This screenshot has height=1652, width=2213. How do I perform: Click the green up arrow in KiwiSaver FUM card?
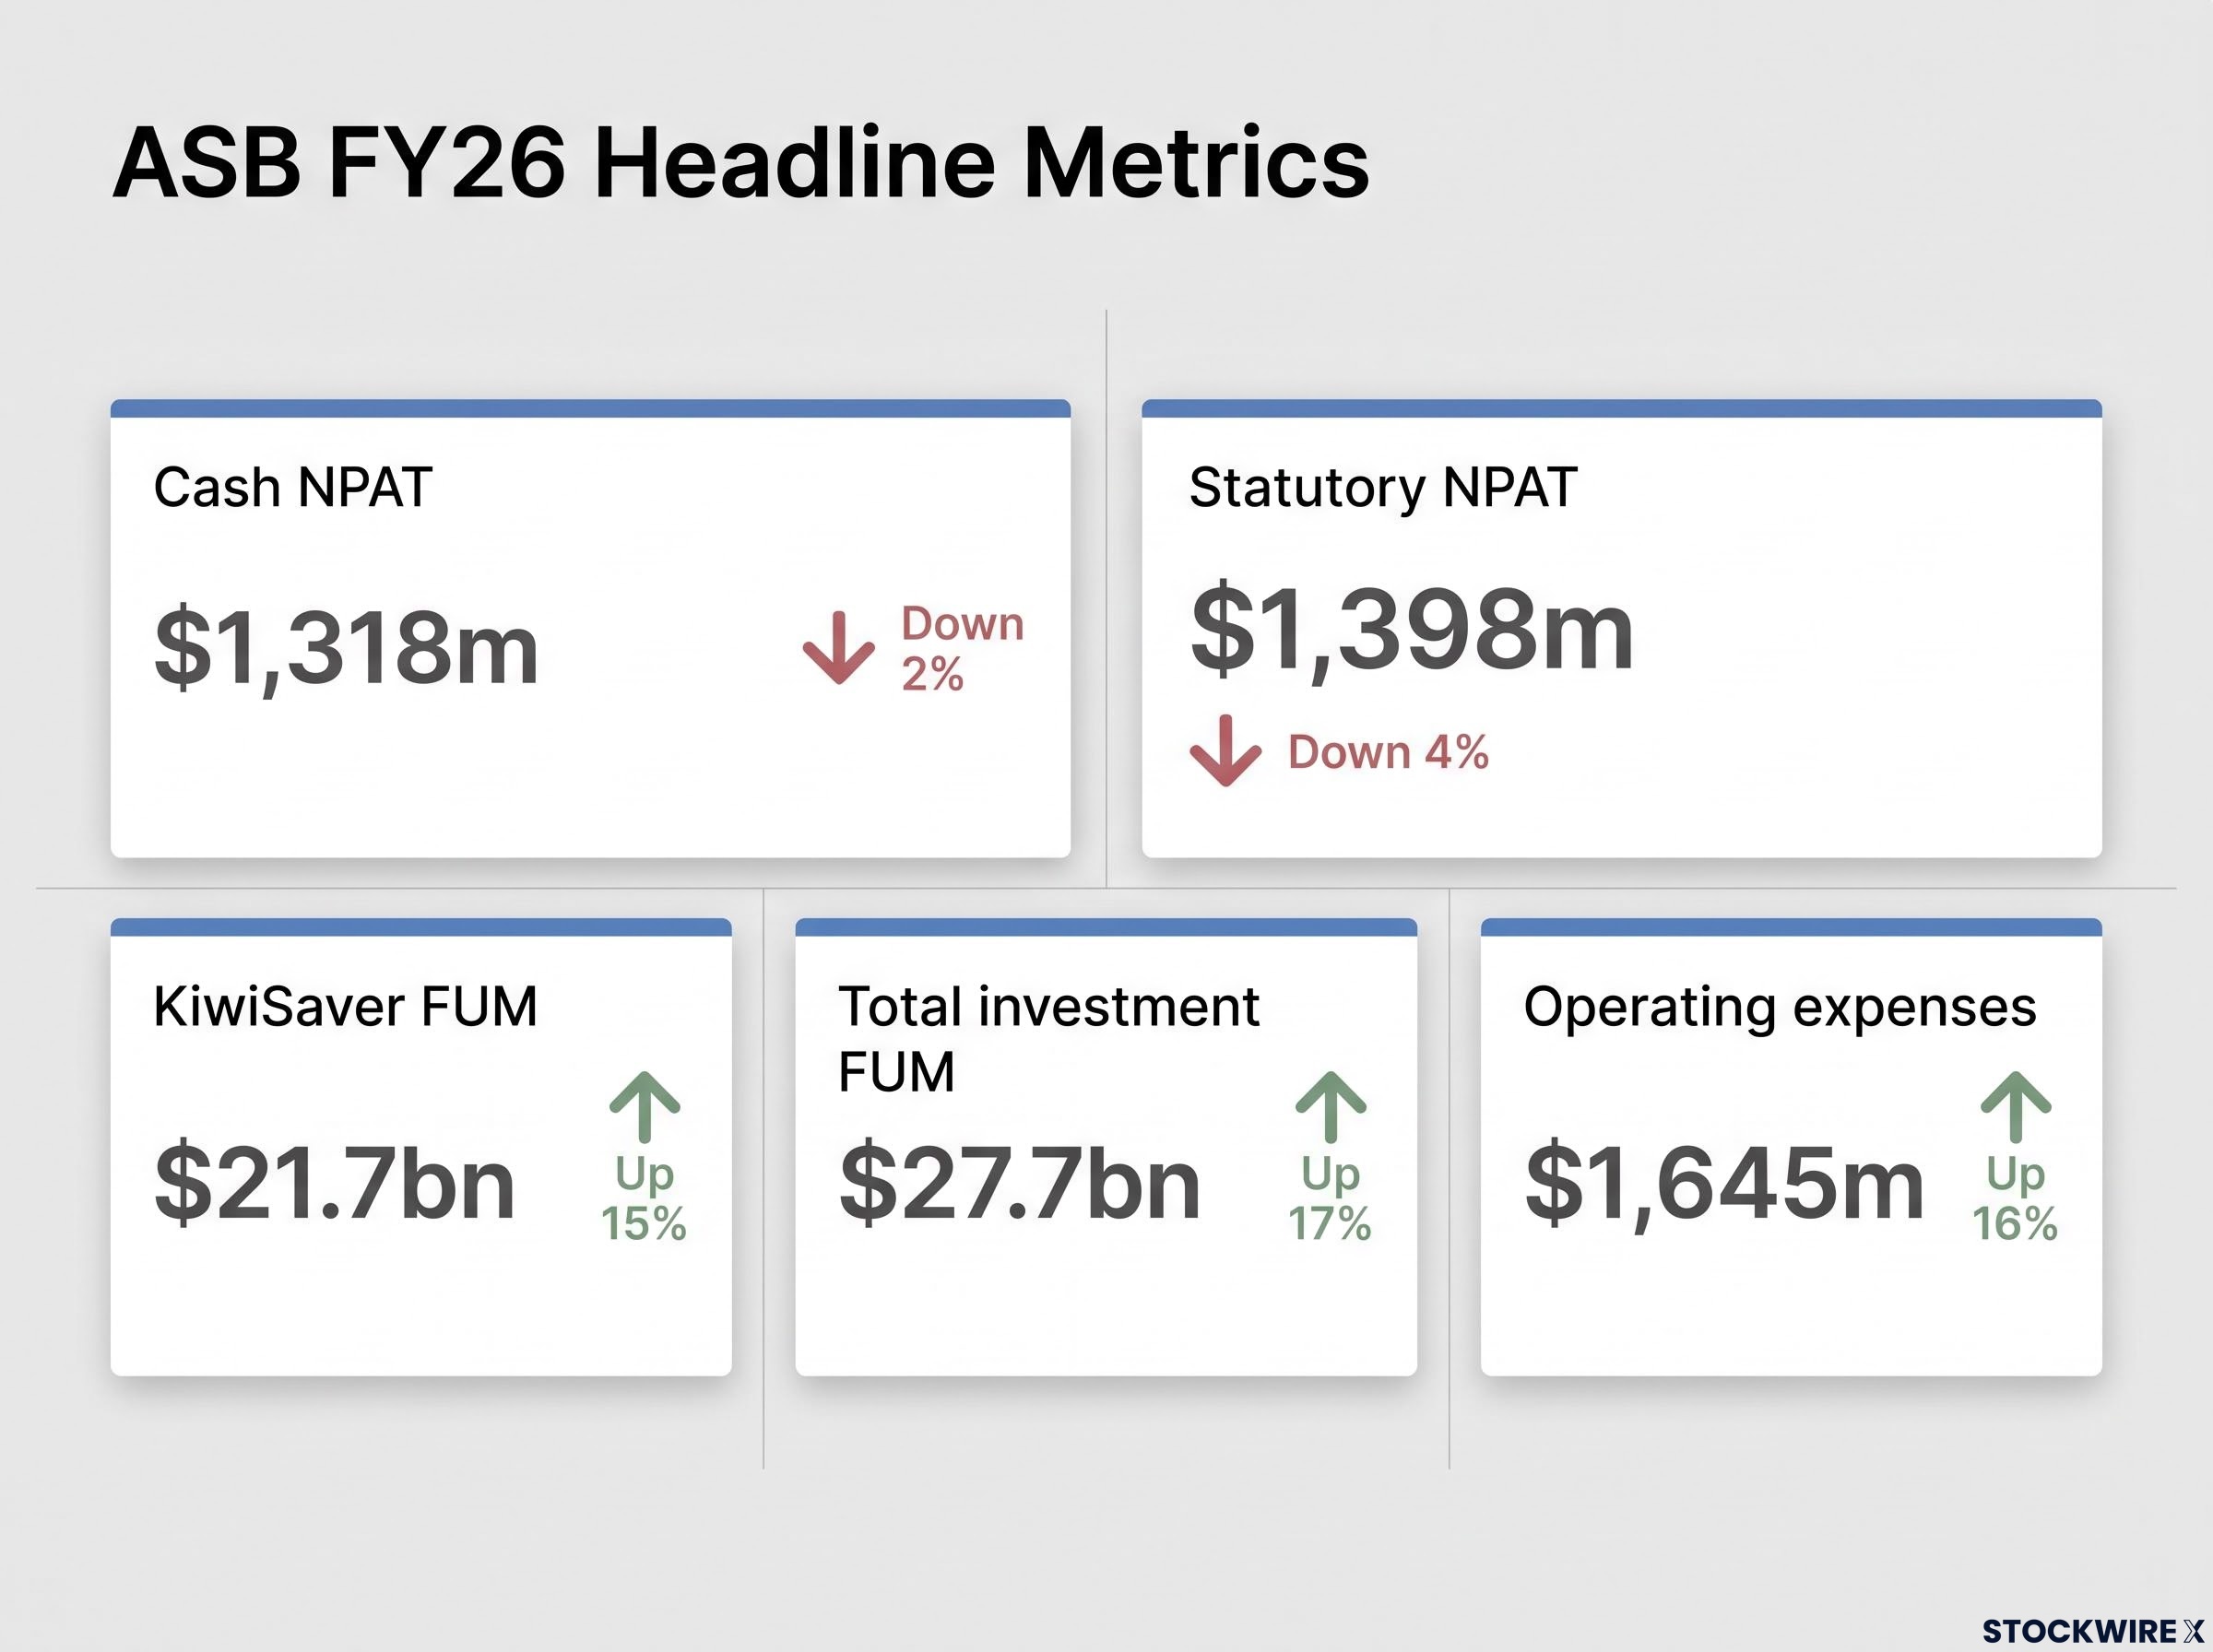(645, 1107)
